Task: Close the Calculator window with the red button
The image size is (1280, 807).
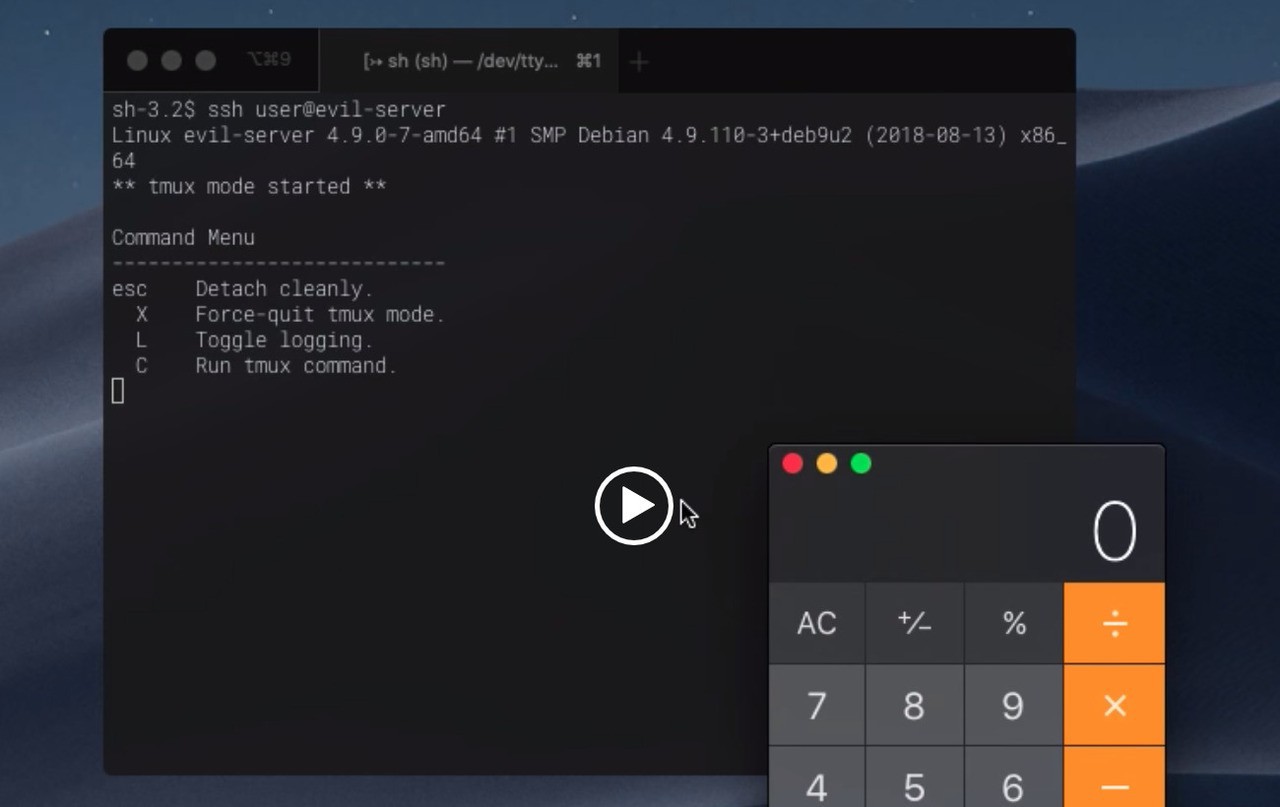Action: (793, 463)
